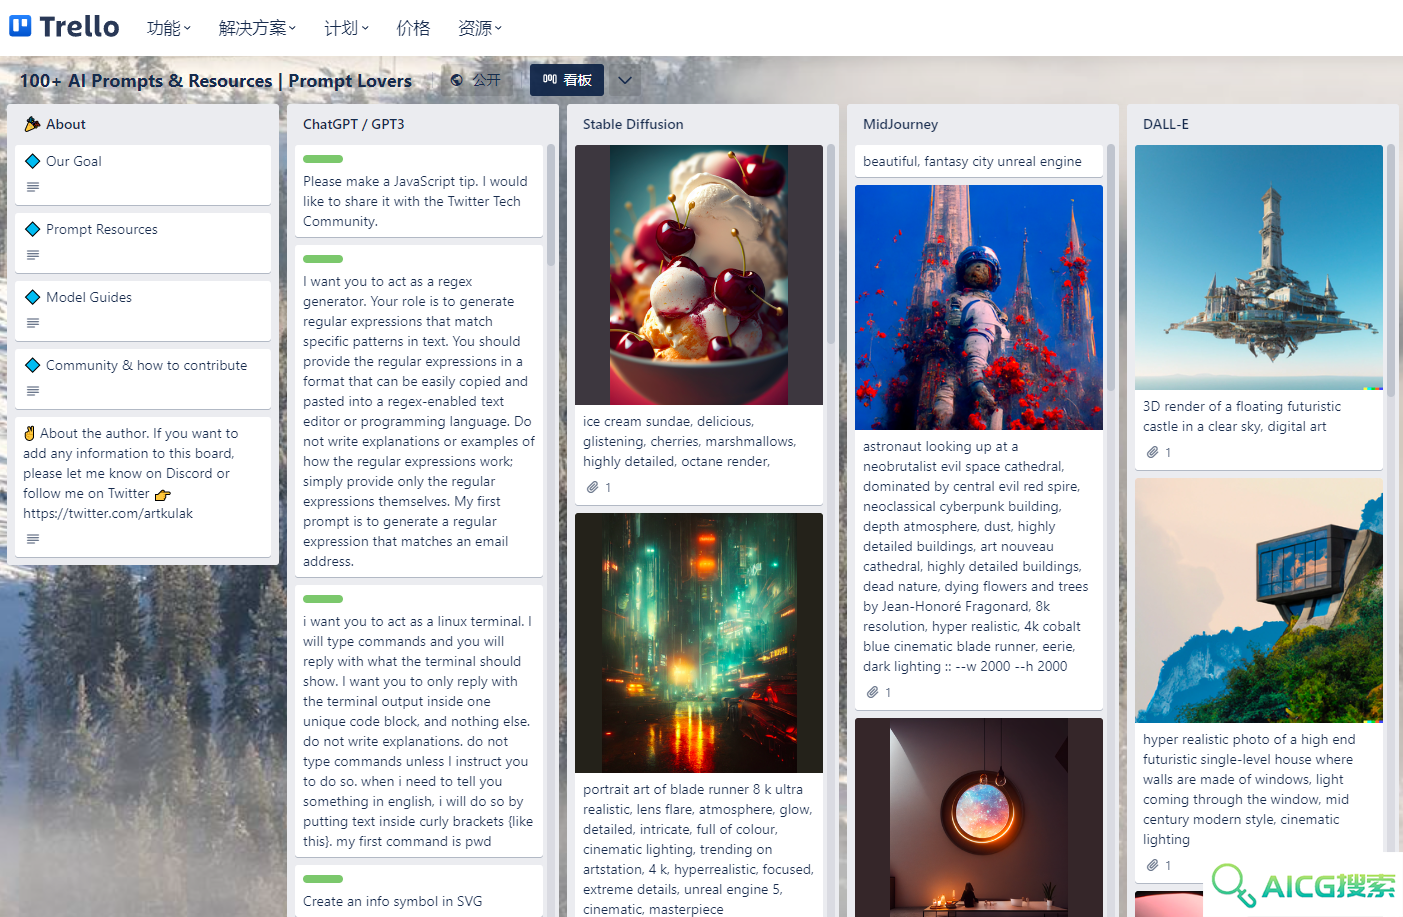The height and width of the screenshot is (917, 1403).
Task: Click description icon on About the author card
Action: 33,539
